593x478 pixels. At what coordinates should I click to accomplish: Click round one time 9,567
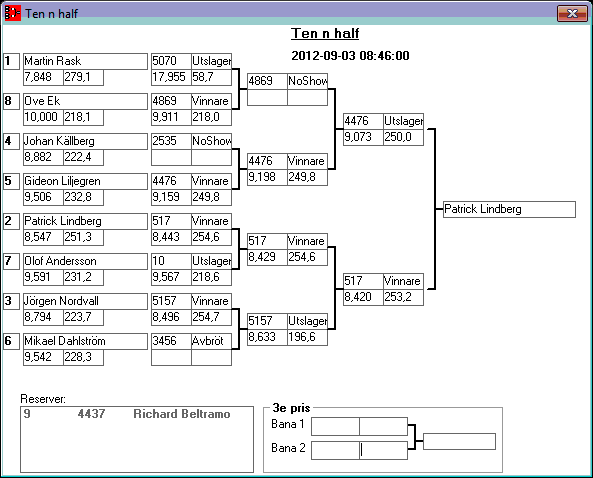coord(171,278)
